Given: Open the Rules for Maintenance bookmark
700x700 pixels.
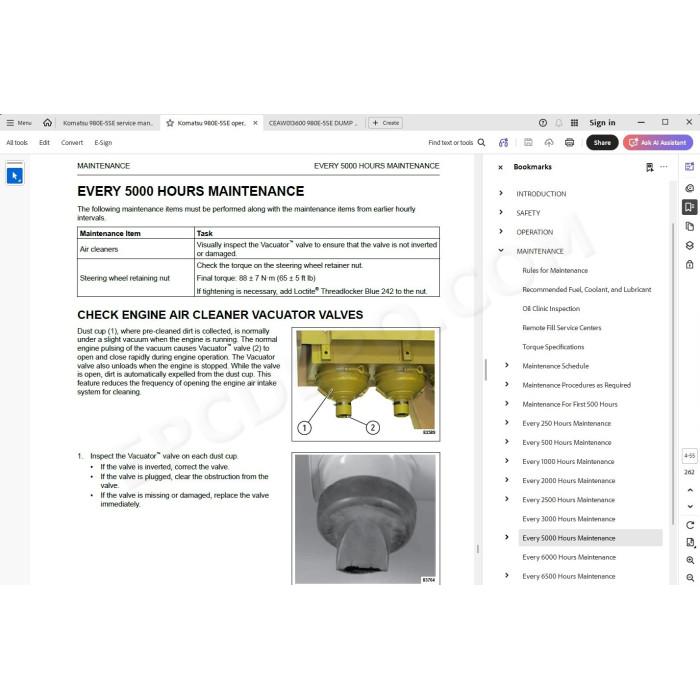Looking at the screenshot, I should tap(555, 271).
